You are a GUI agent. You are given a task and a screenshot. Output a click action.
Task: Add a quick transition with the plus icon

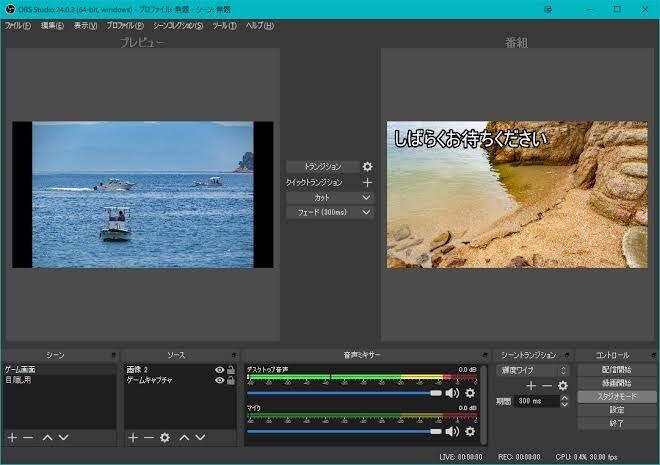pos(367,182)
